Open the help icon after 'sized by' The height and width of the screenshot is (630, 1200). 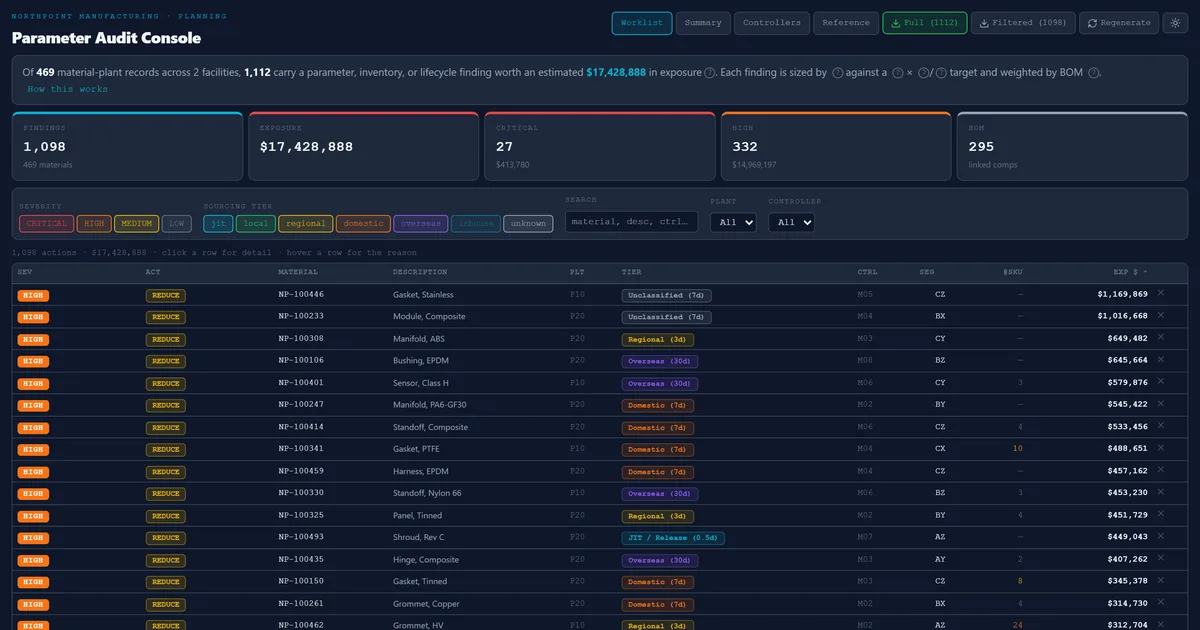point(837,73)
